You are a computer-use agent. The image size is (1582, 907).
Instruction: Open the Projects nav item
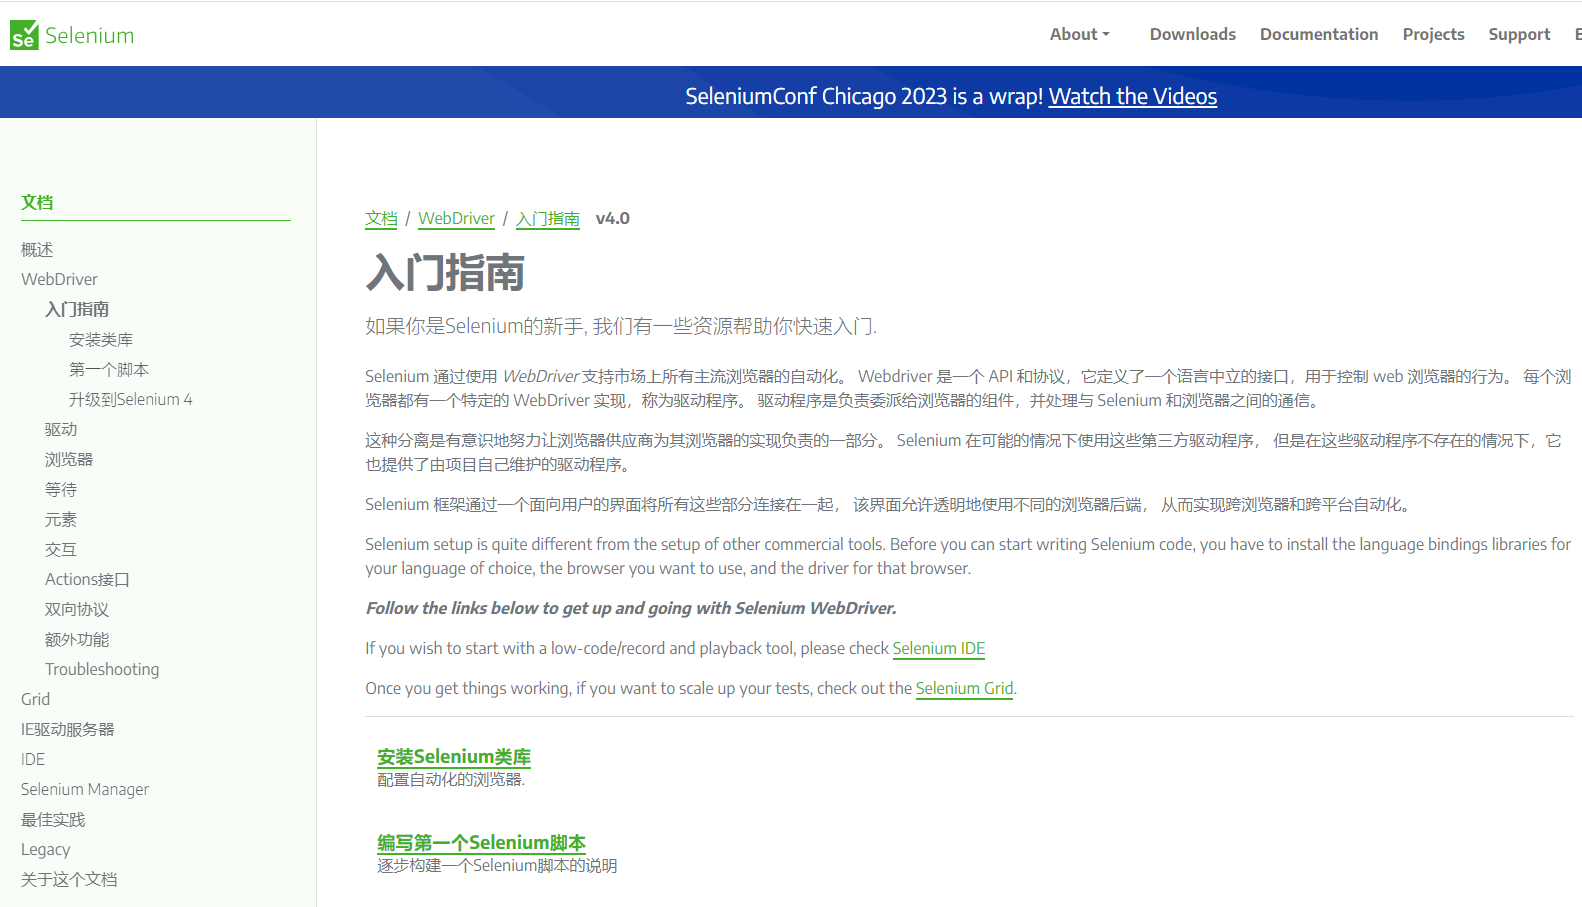coord(1433,34)
